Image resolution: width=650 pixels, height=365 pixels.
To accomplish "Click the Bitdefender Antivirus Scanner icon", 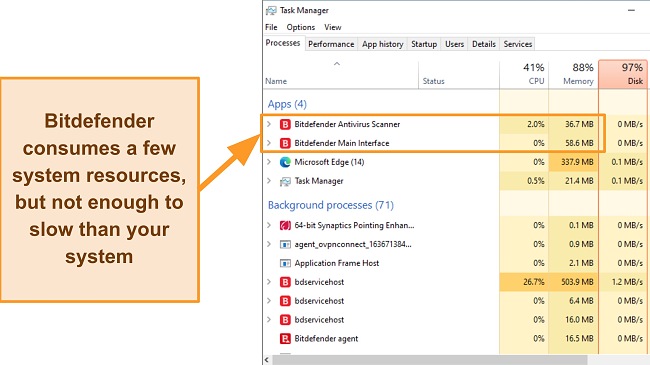I will click(x=285, y=124).
